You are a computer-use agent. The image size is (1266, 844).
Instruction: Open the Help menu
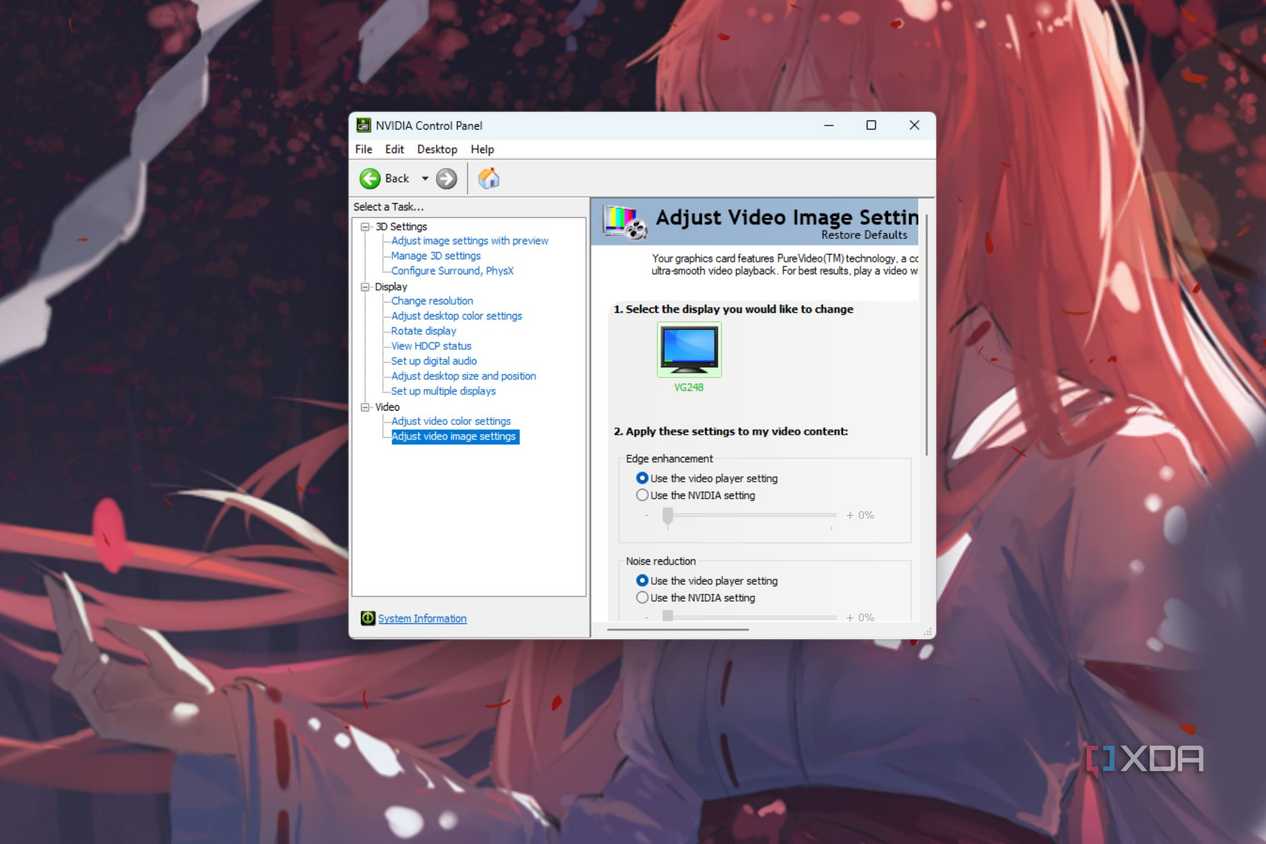pyautogui.click(x=482, y=149)
